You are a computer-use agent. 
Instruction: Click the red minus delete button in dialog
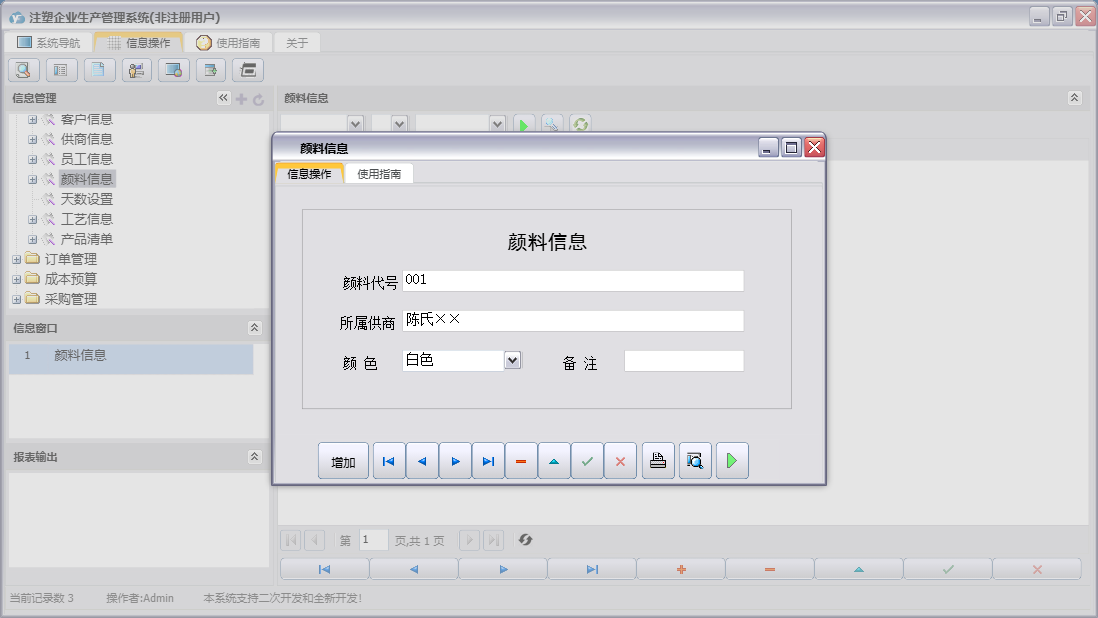[521, 461]
